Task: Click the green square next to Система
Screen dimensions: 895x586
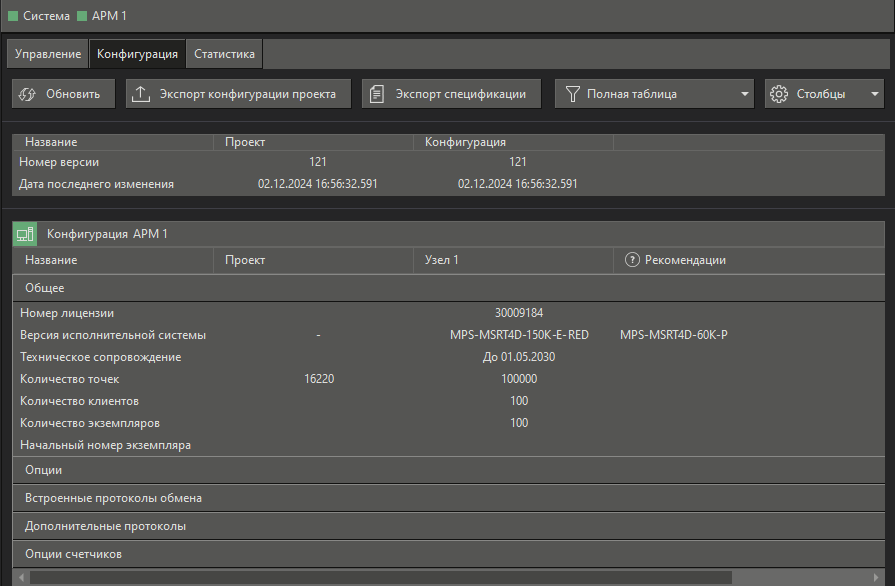Action: tap(13, 17)
